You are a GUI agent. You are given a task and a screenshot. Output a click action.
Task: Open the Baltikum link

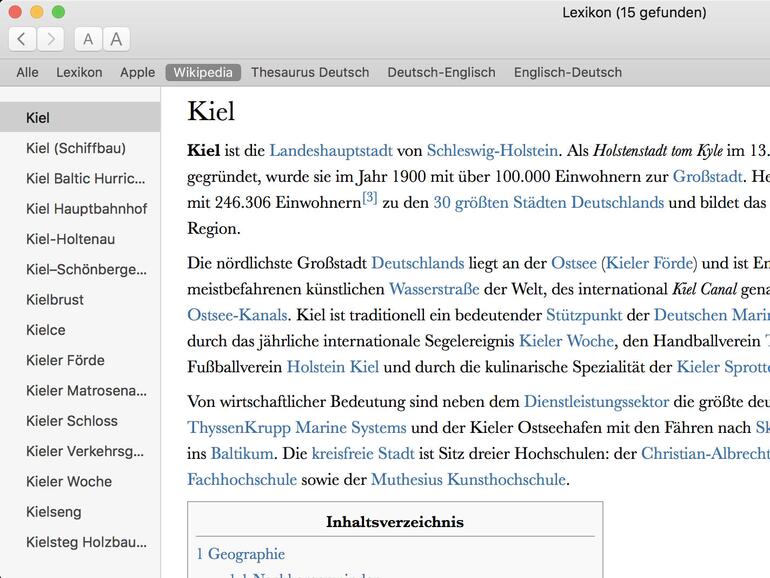click(242, 453)
